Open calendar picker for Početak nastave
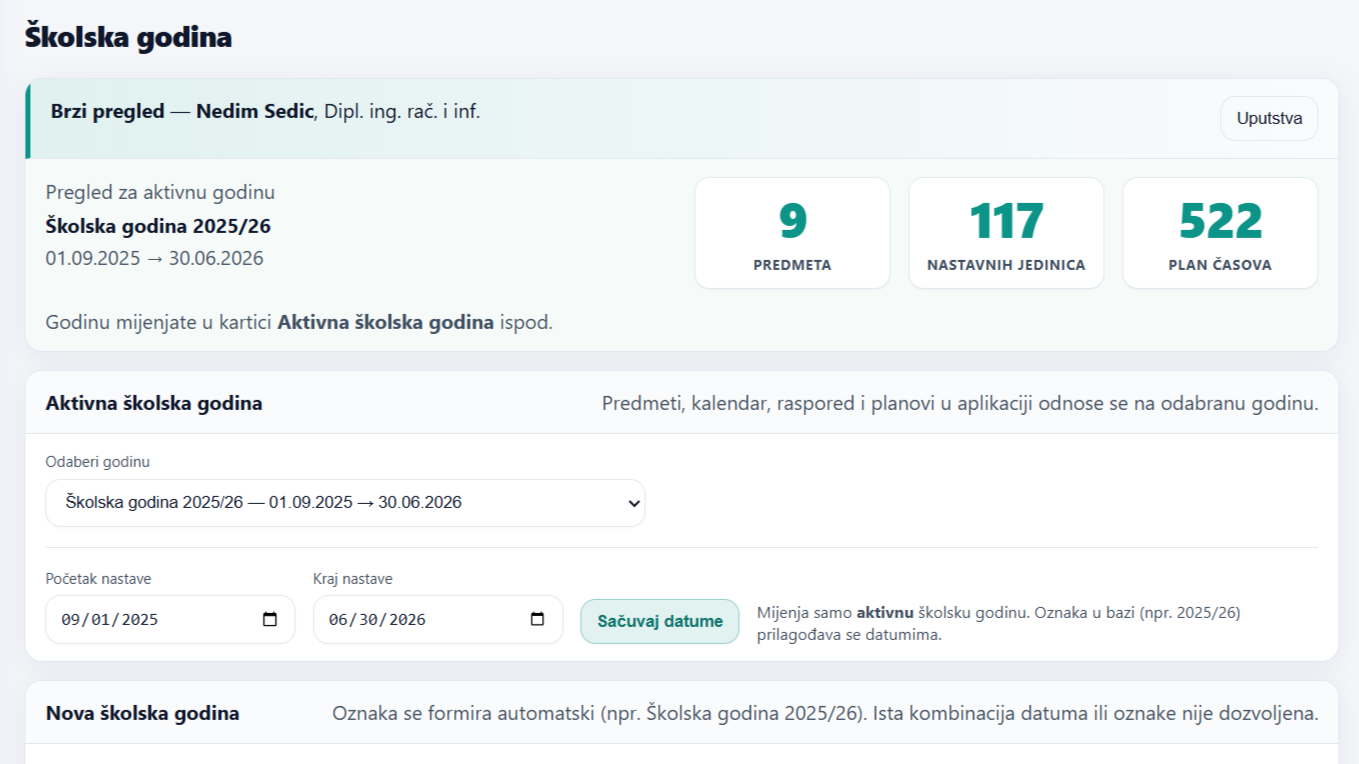The height and width of the screenshot is (764, 1359). [269, 619]
